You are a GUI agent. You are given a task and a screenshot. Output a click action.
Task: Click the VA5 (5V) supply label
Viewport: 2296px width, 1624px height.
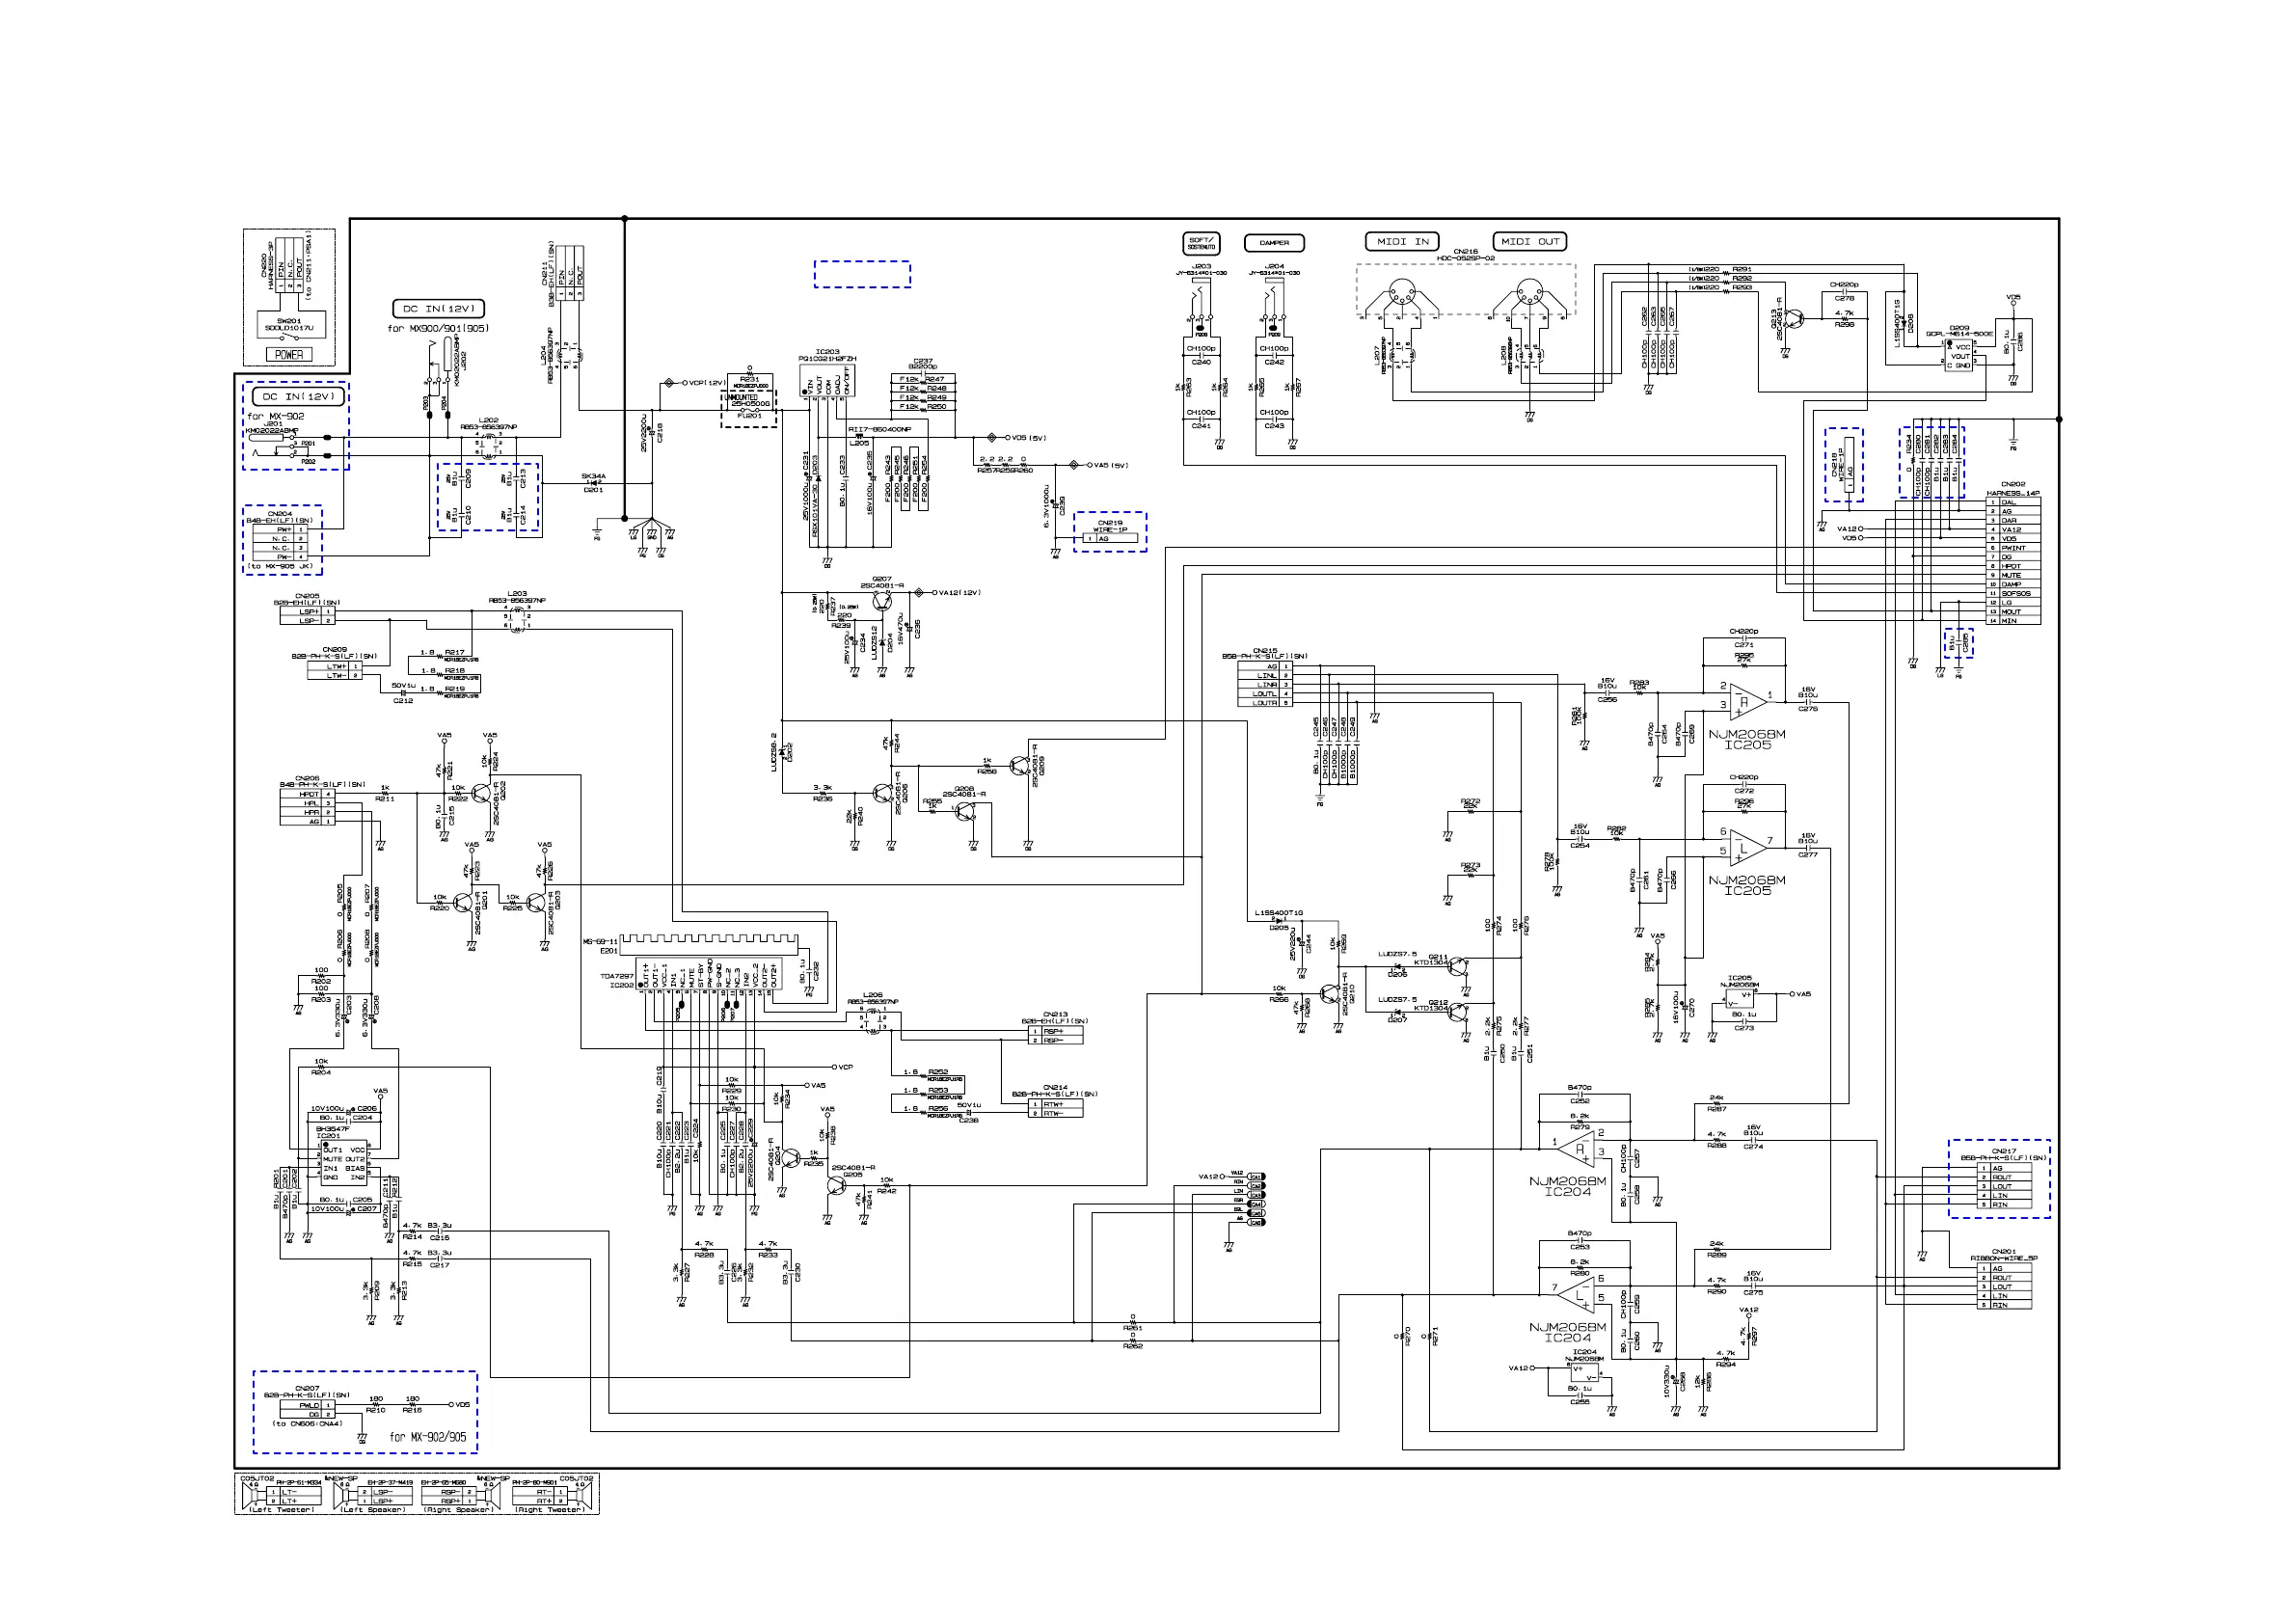click(1111, 465)
